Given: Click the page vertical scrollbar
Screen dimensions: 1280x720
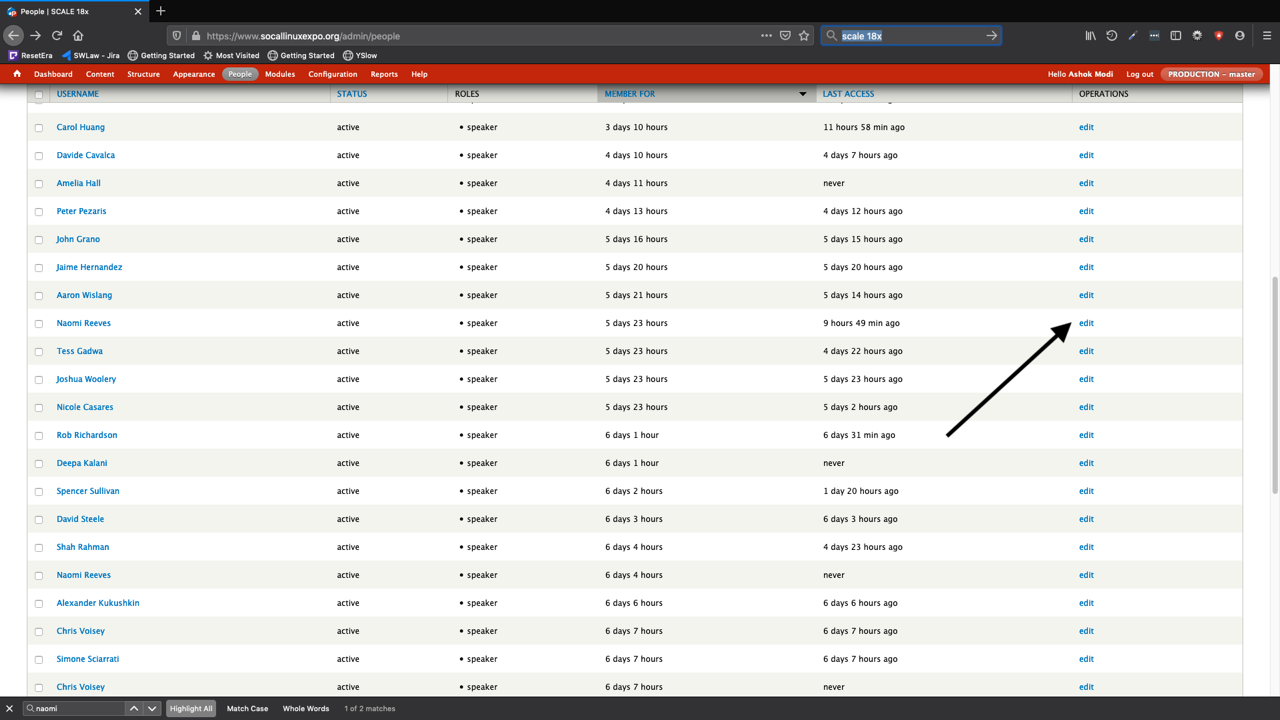Looking at the screenshot, I should tap(1274, 385).
